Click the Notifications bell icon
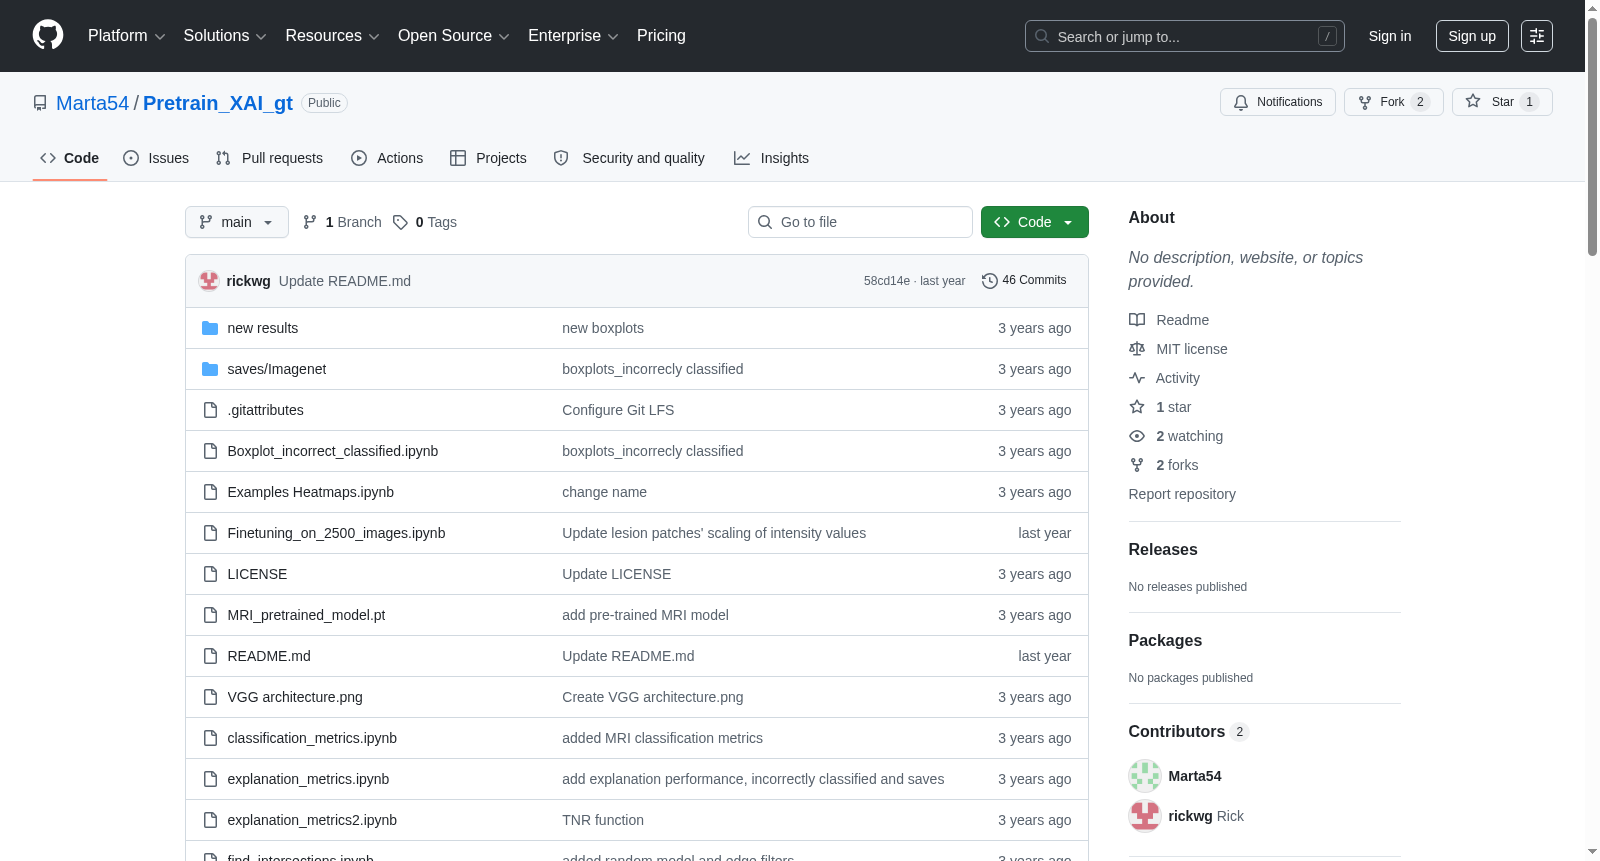 [x=1241, y=102]
